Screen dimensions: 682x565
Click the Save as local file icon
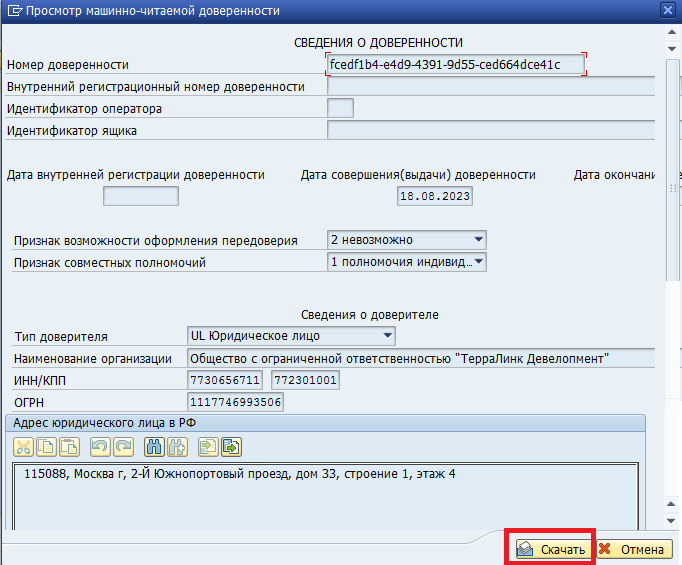[232, 446]
